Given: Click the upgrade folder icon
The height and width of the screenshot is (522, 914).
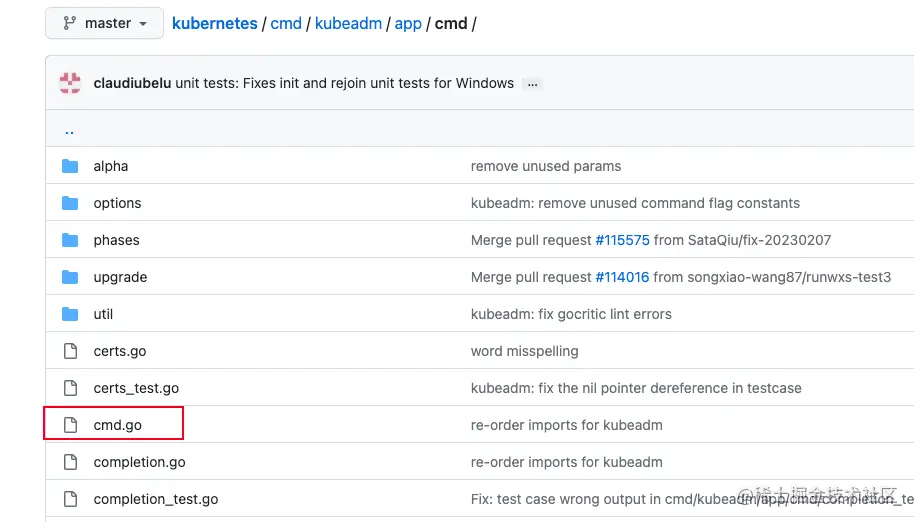Looking at the screenshot, I should click(70, 277).
